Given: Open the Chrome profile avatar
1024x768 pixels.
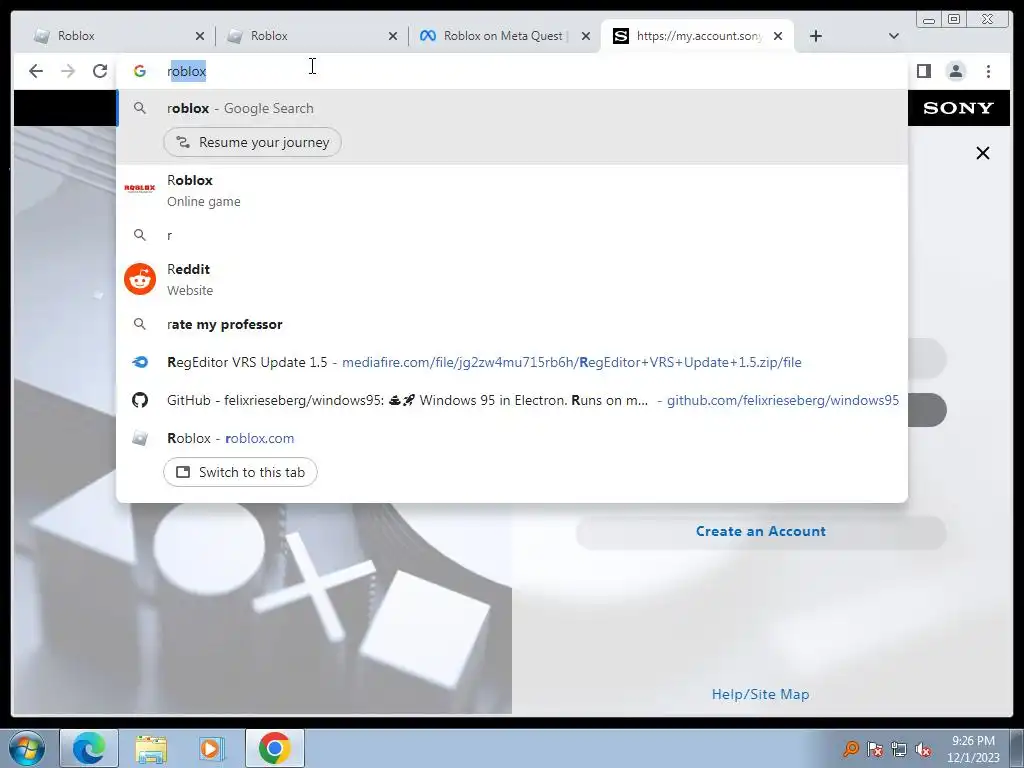Looking at the screenshot, I should (x=955, y=71).
